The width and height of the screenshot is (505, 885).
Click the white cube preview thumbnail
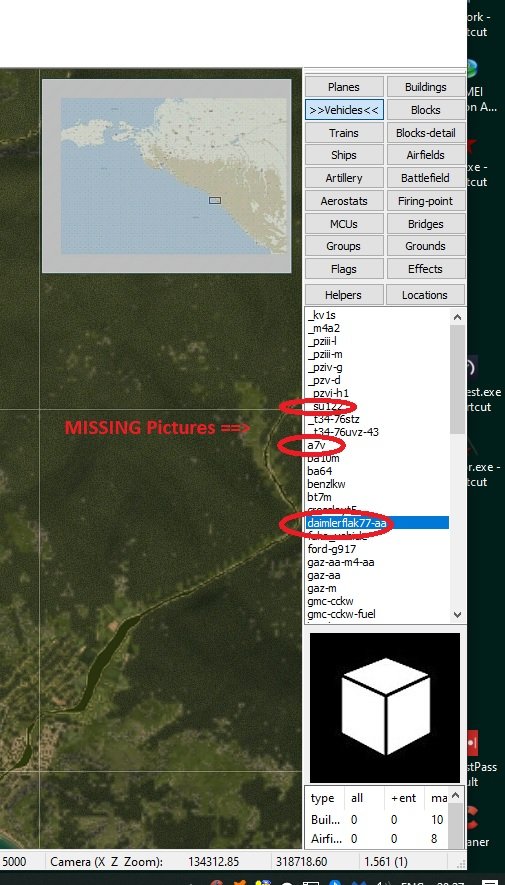pos(385,707)
